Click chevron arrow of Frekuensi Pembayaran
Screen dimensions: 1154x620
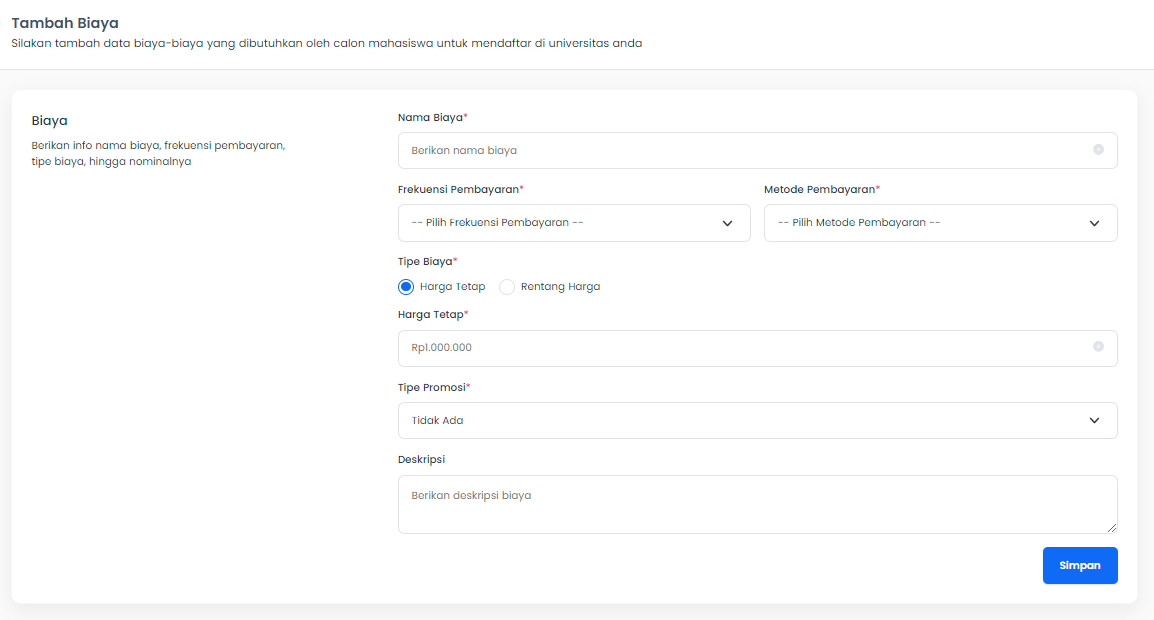(x=727, y=223)
